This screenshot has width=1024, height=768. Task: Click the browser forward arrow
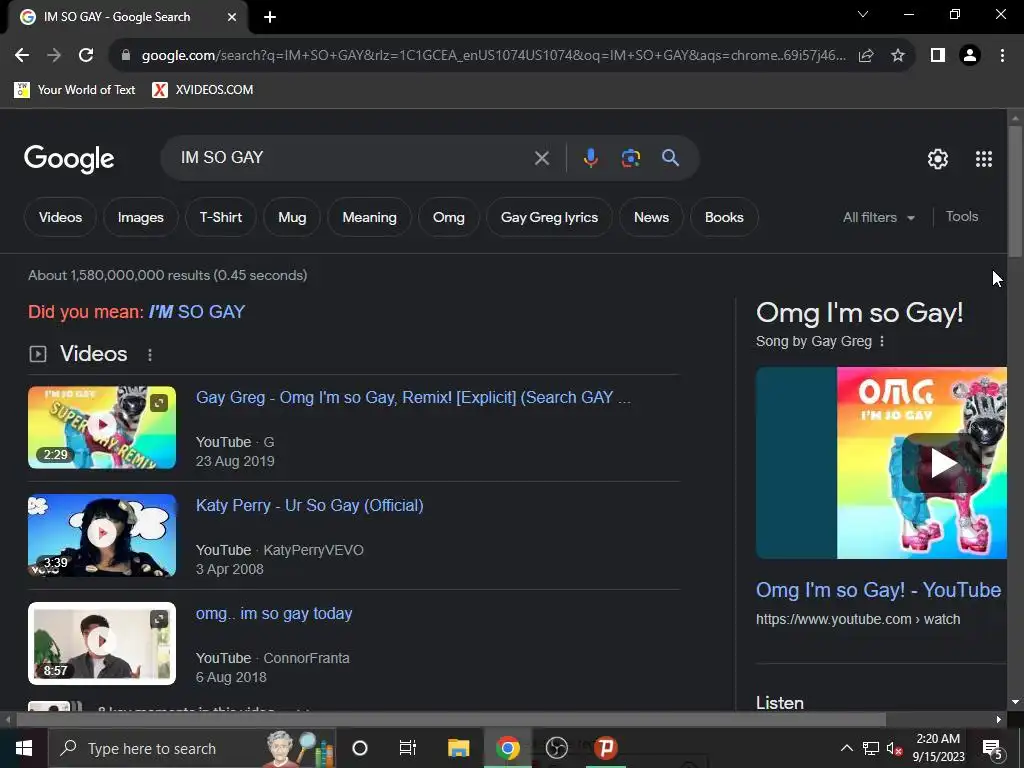54,56
